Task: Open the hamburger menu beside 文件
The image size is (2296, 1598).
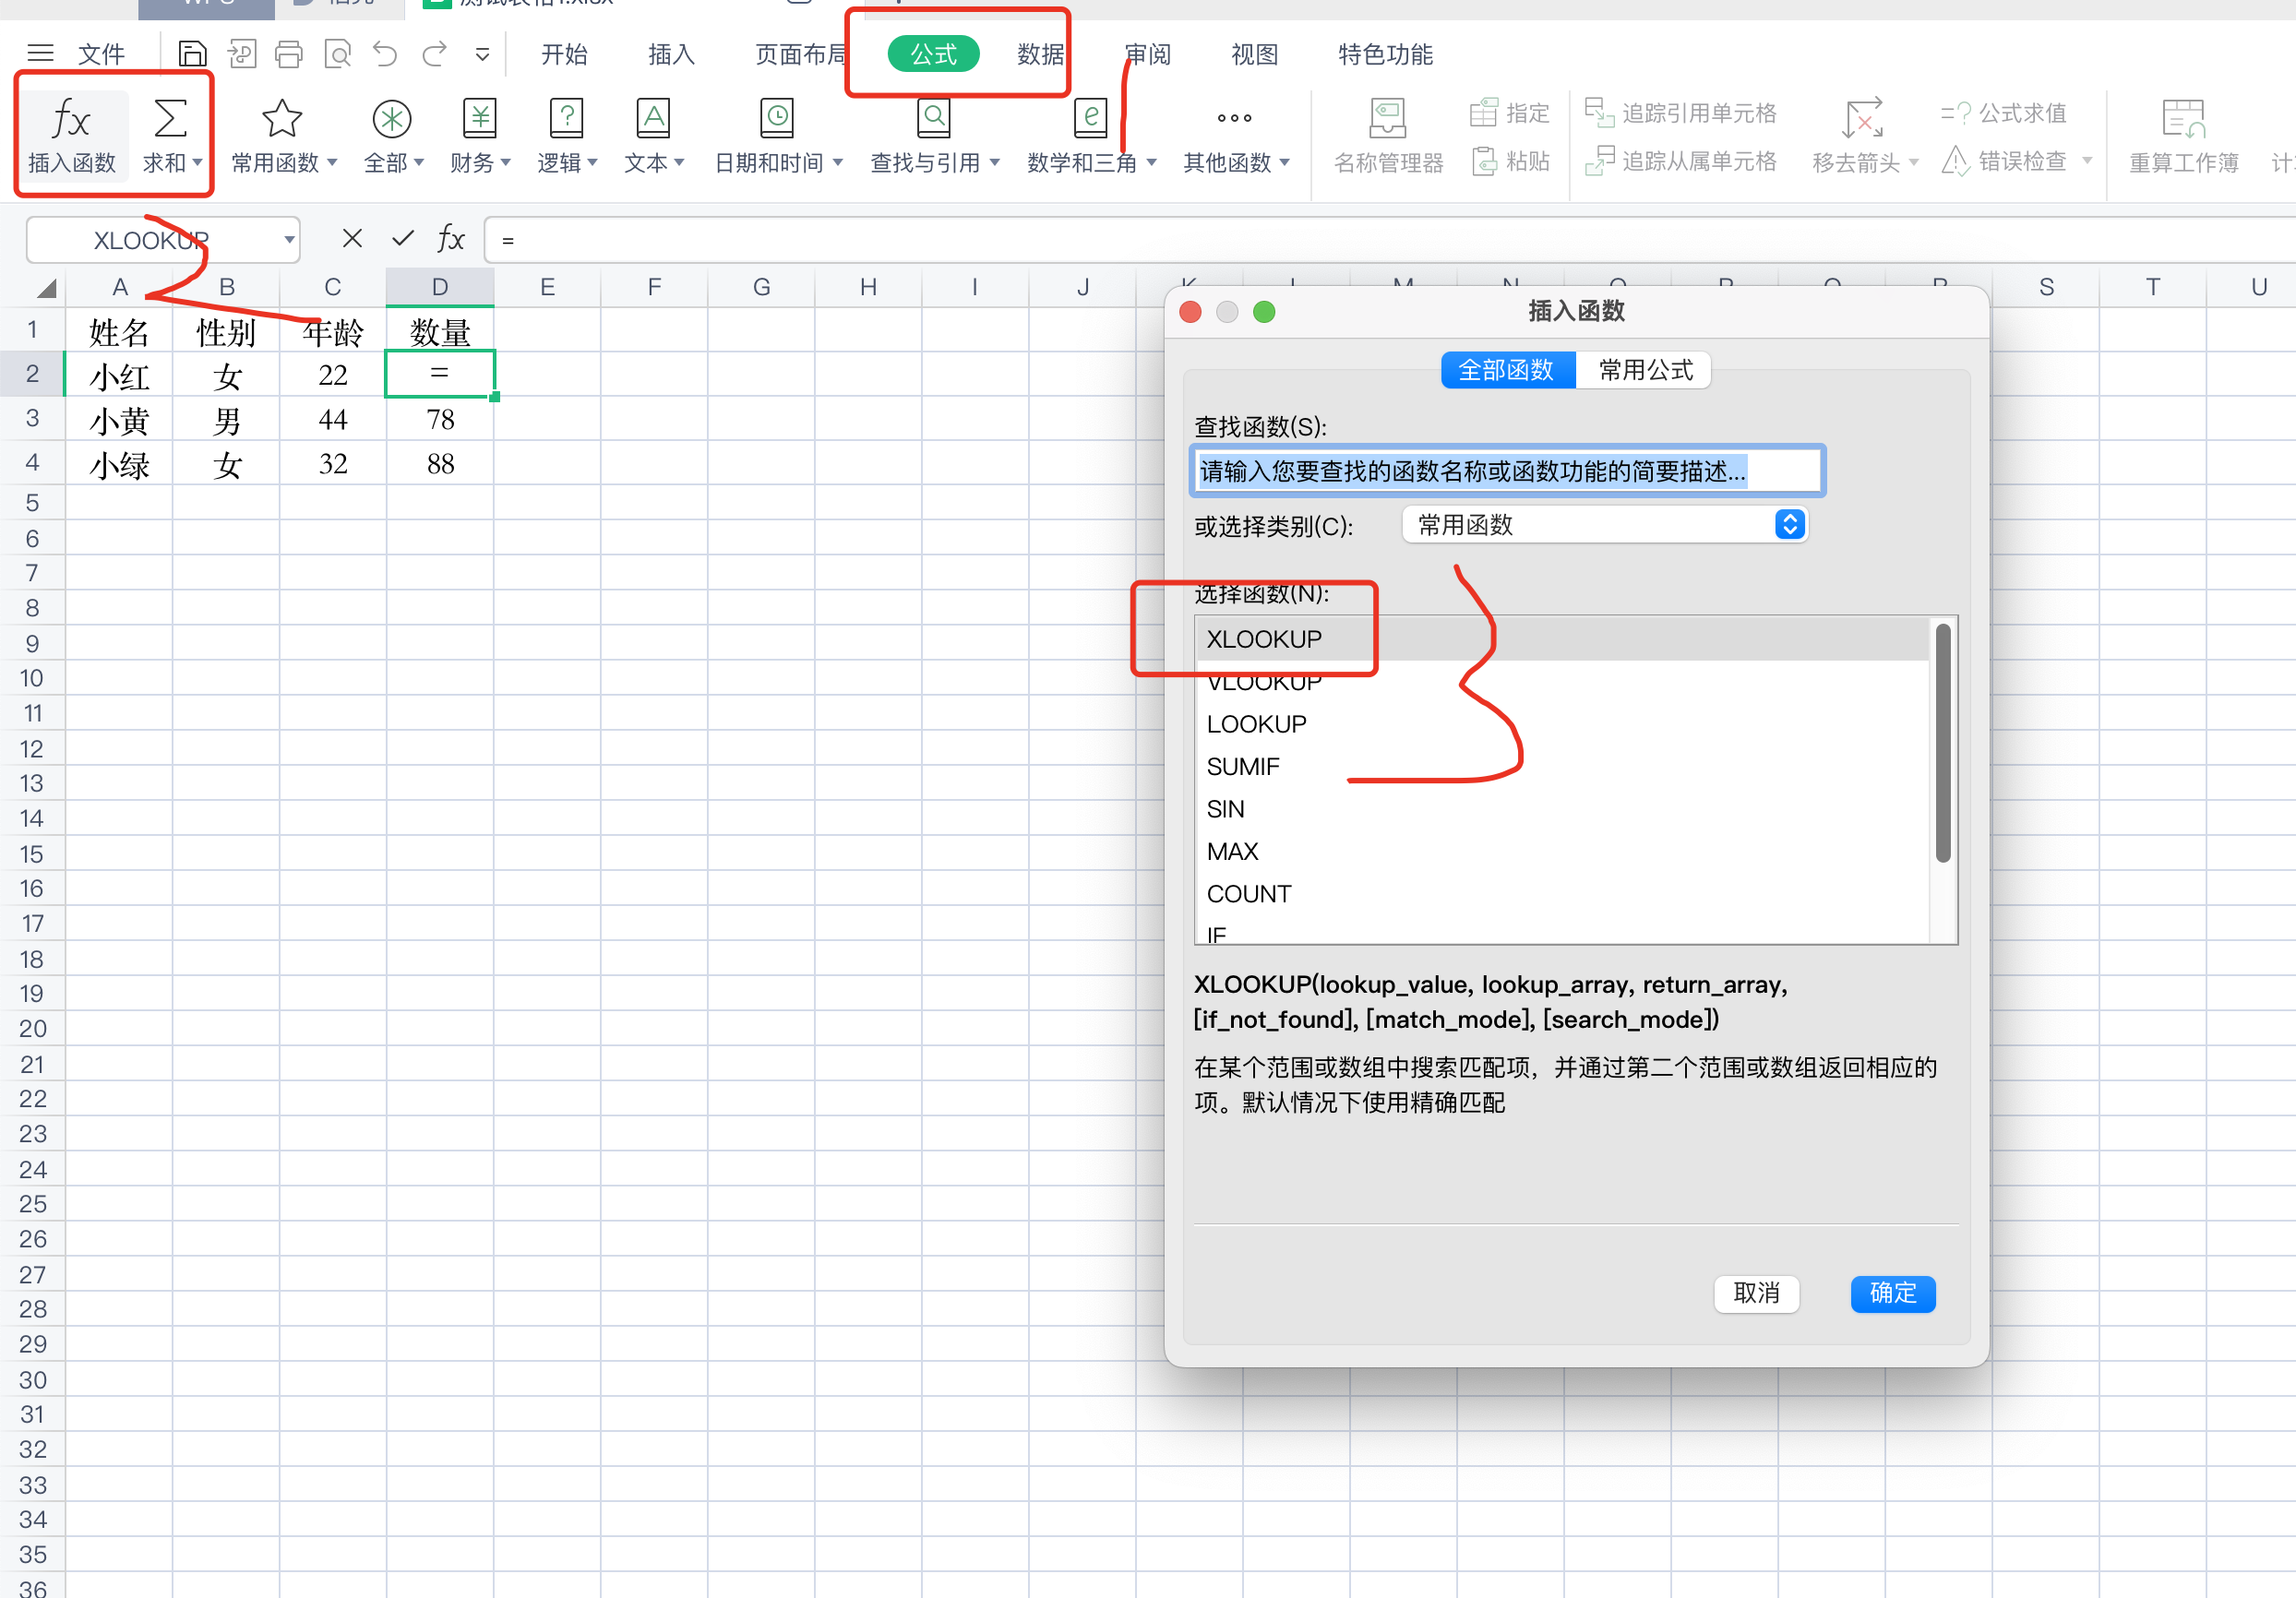Action: coord(40,54)
